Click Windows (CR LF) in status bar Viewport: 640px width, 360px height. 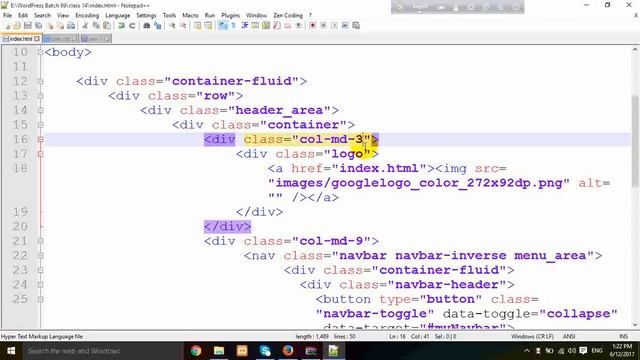(x=532, y=336)
